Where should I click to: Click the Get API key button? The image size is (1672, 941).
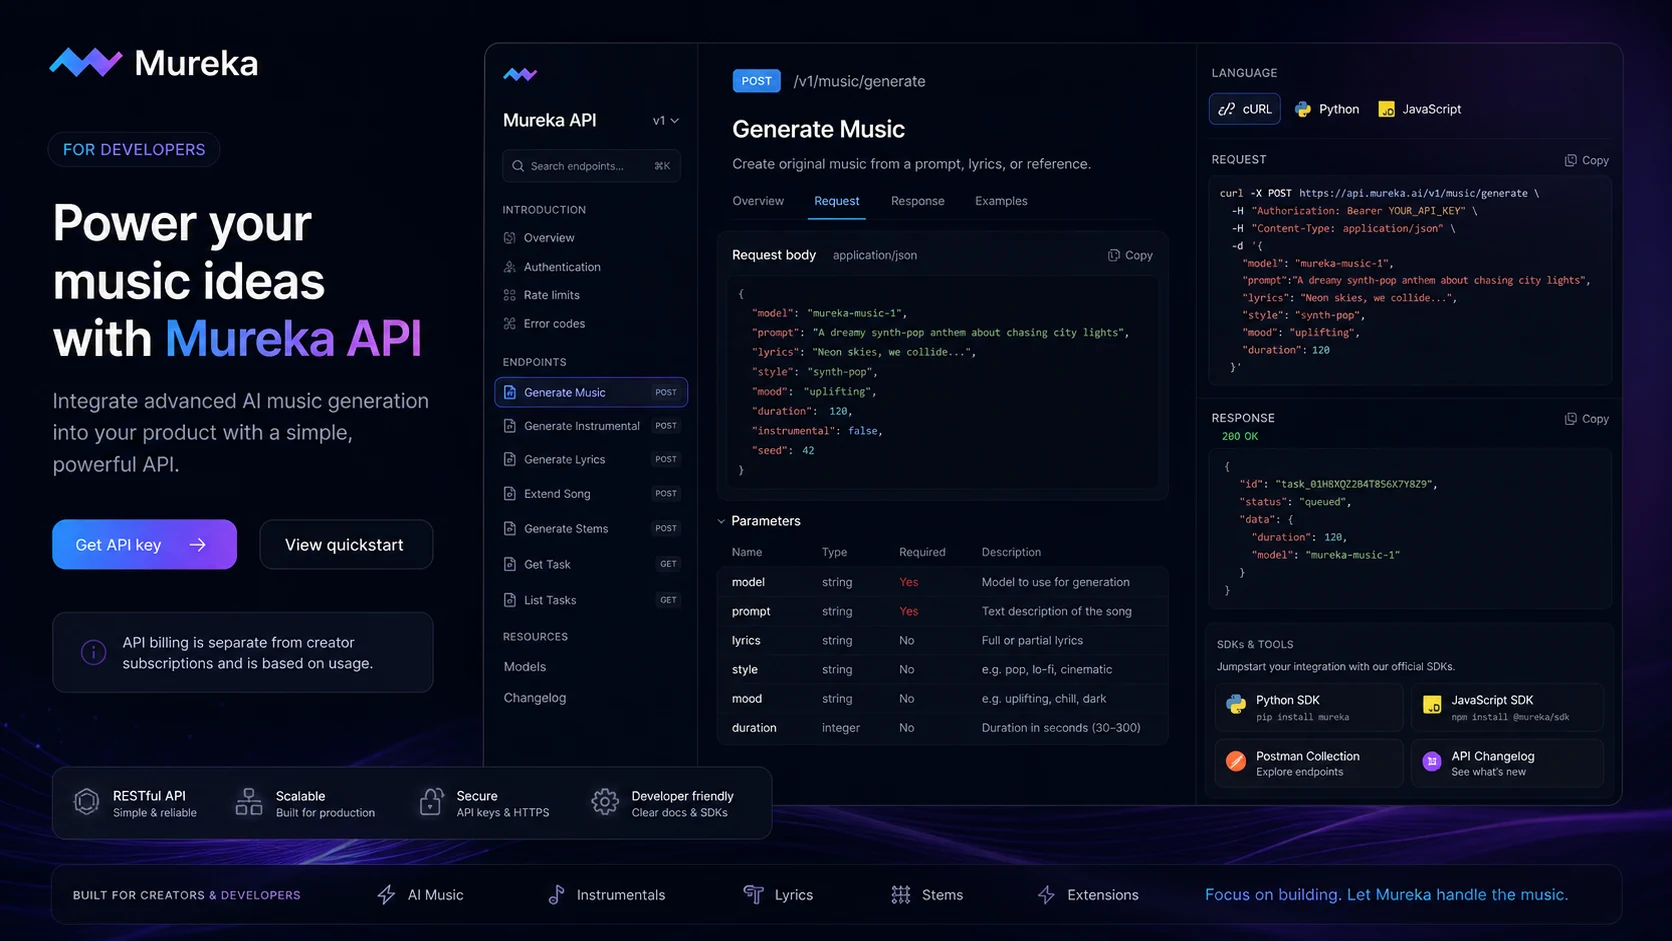click(144, 545)
